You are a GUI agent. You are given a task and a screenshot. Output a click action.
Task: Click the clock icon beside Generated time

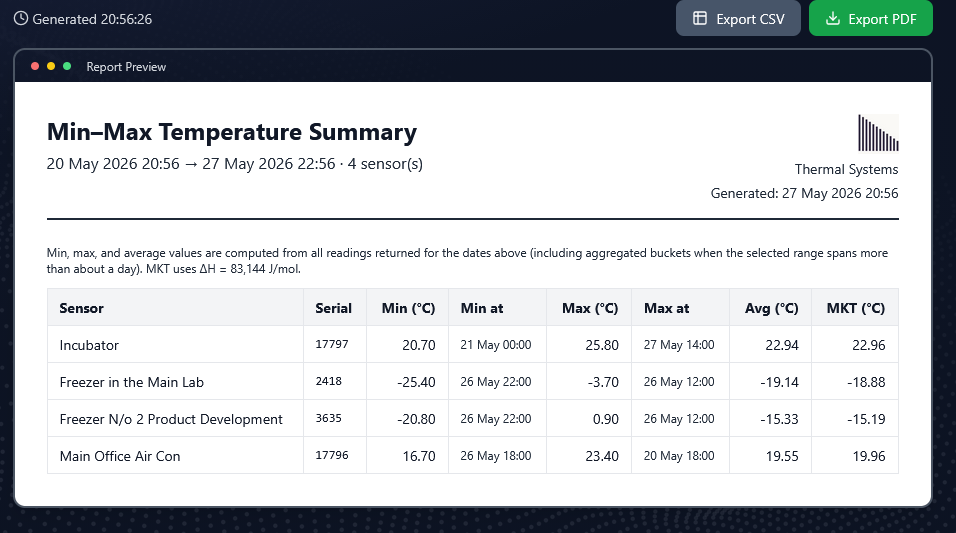(x=21, y=19)
